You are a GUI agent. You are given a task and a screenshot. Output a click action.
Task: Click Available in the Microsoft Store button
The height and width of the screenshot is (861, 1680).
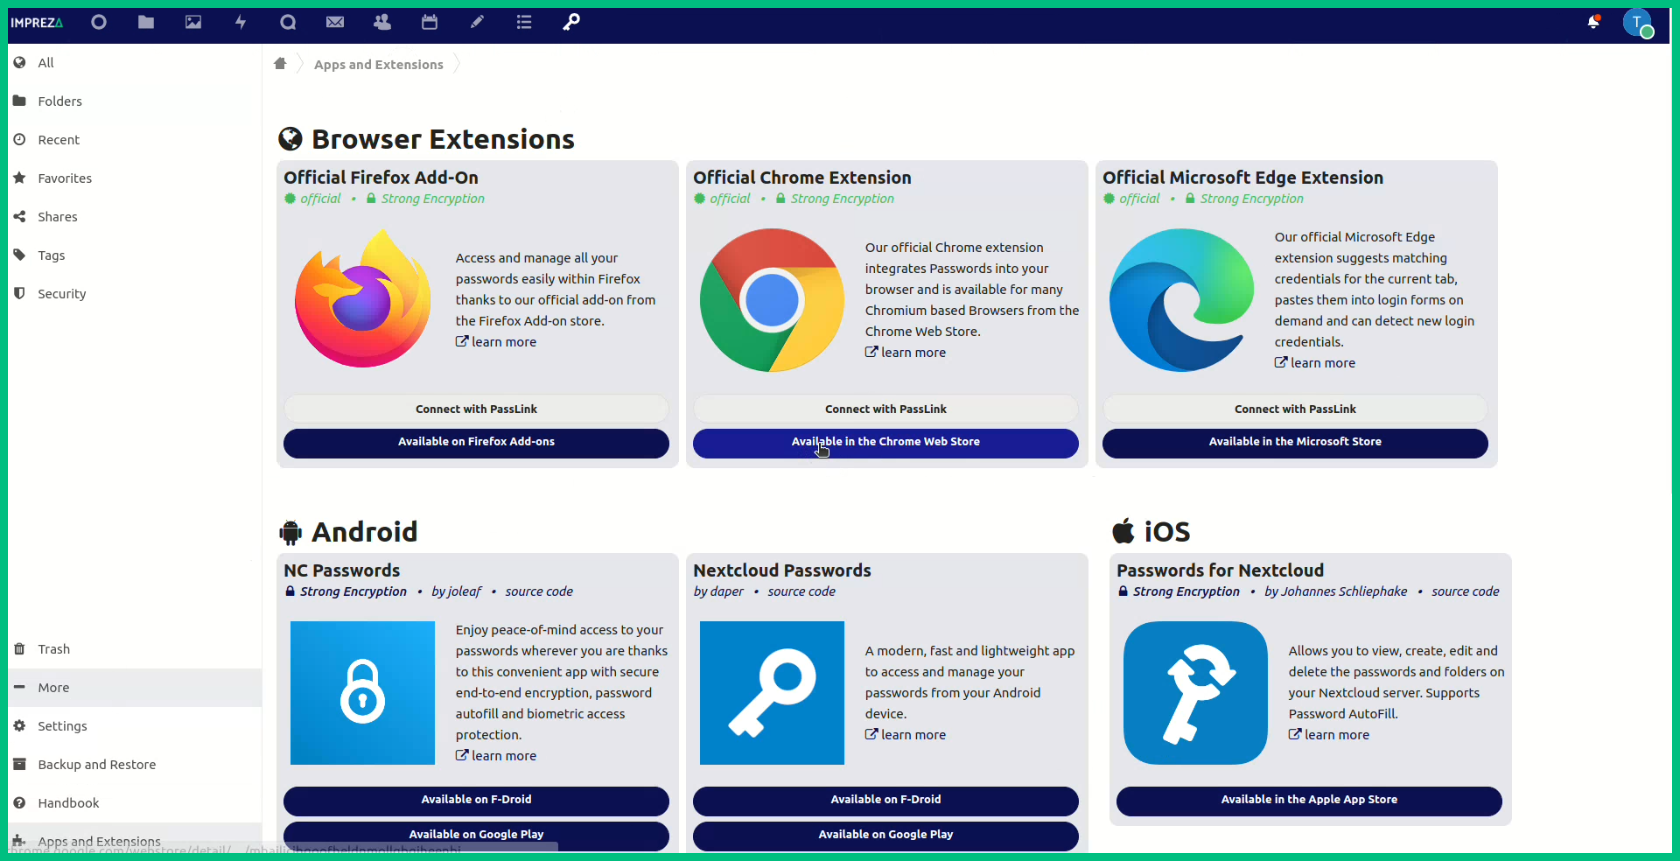pos(1295,442)
